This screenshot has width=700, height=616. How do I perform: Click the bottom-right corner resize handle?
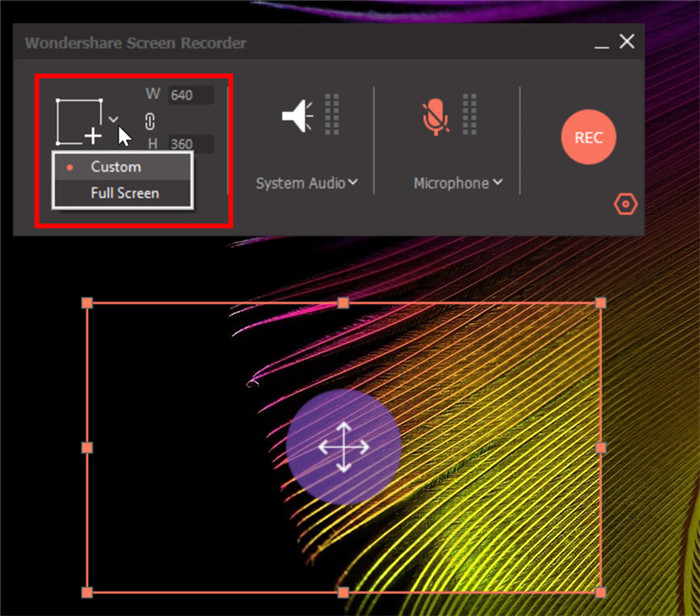point(600,592)
